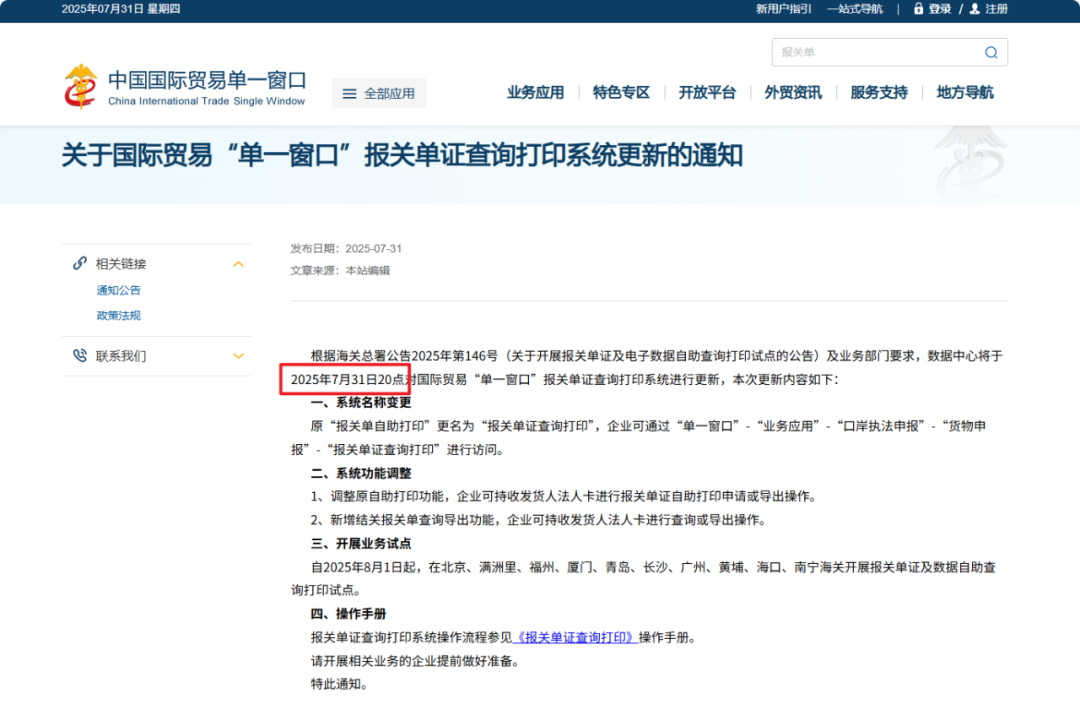Expand the 联系我们 section
This screenshot has width=1080, height=704.
238,355
